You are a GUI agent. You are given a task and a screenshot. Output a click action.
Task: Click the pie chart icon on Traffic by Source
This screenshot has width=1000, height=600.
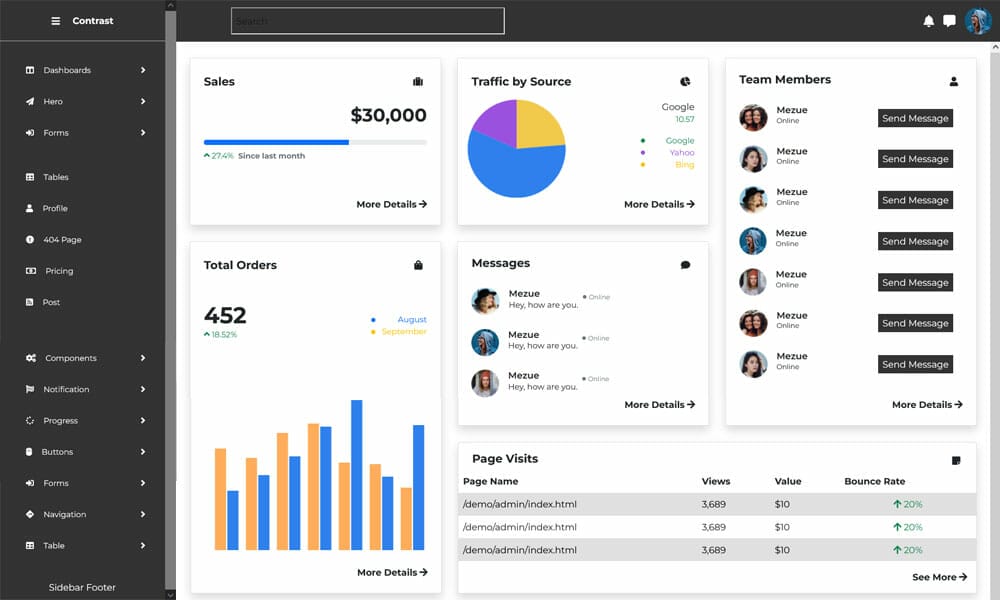pos(684,81)
